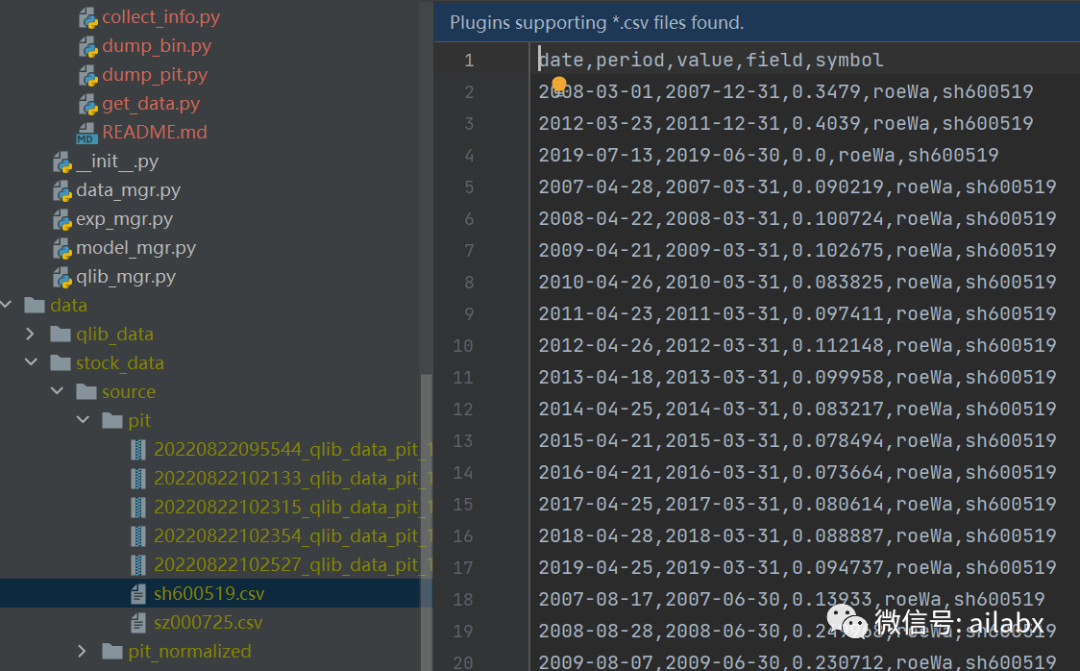Select archive 20220822102315_qlib_data_pit
The image size is (1080, 671).
pos(292,507)
